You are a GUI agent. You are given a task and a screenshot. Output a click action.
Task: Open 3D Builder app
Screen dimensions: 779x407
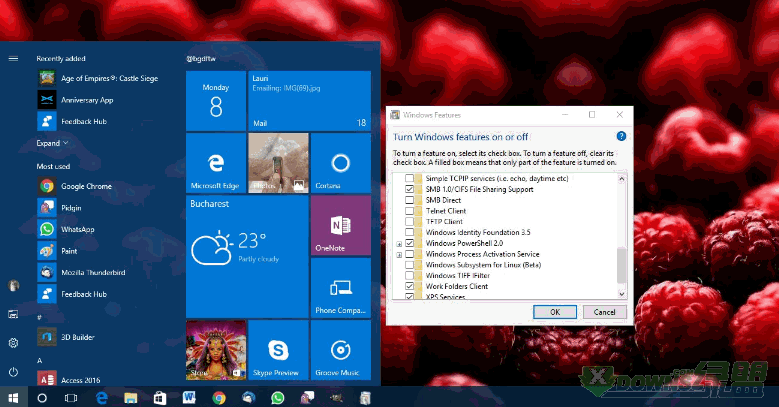click(66, 337)
